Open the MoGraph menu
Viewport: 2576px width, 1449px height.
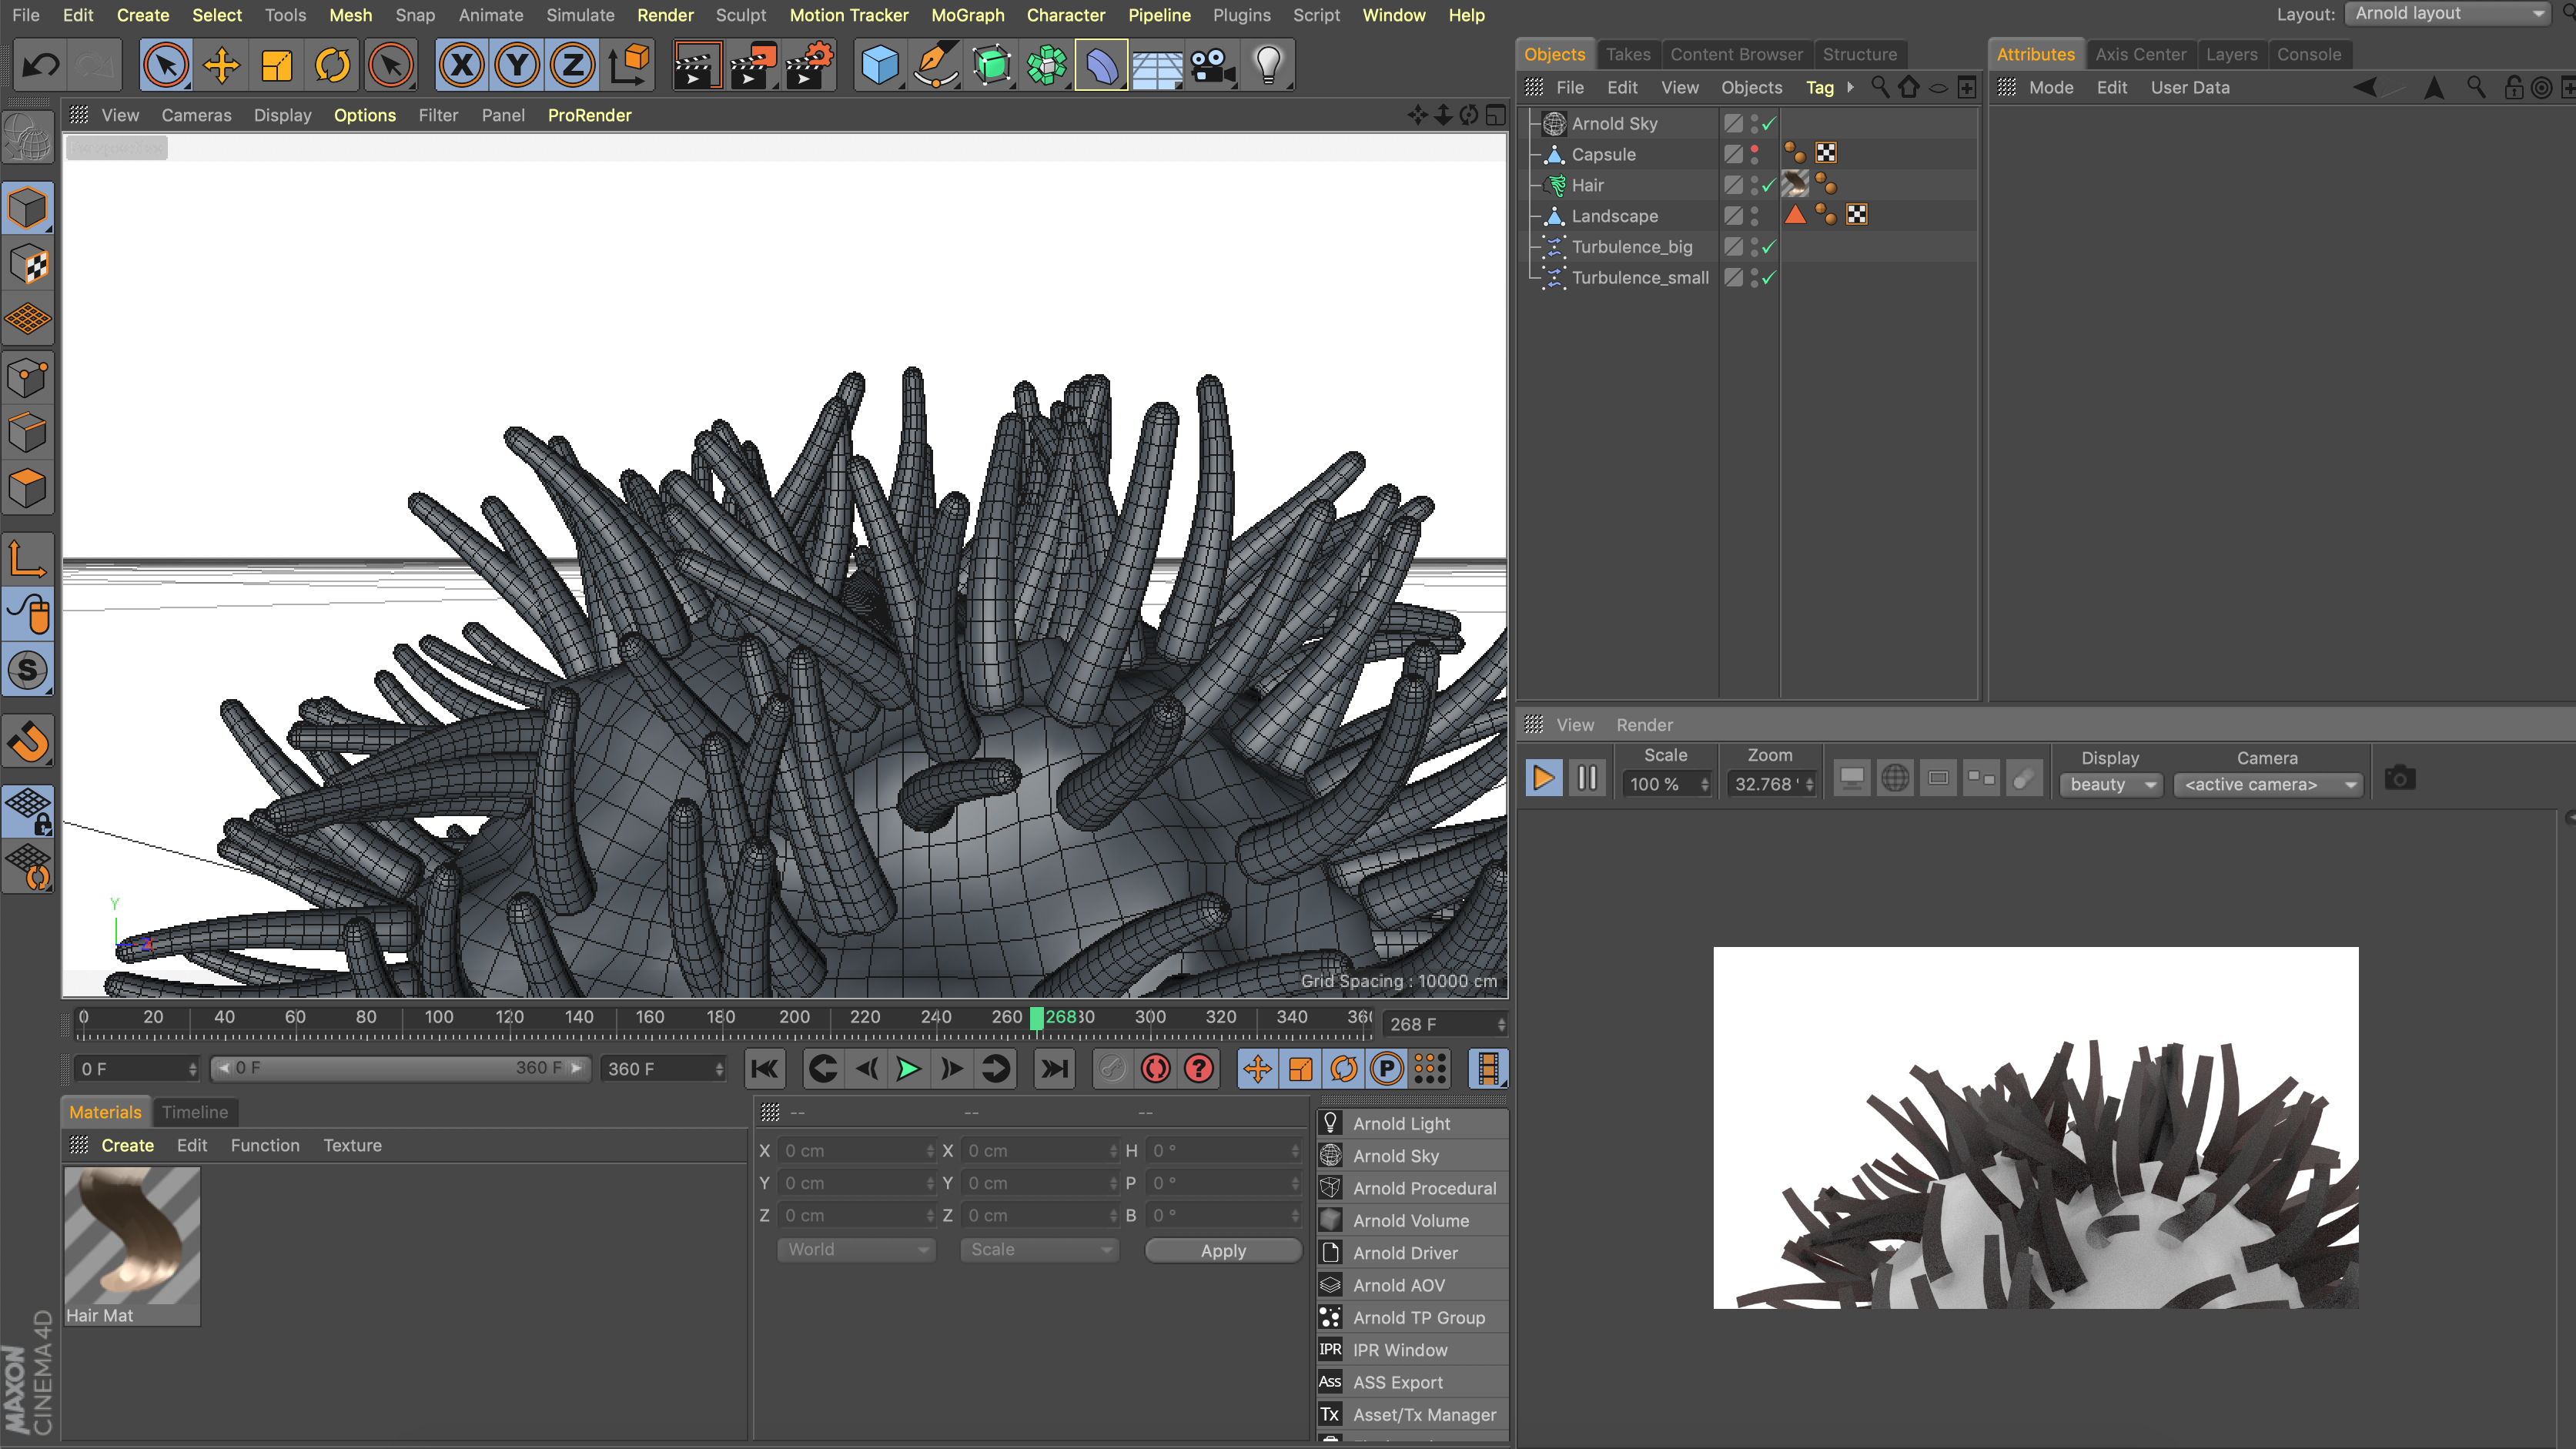967,15
